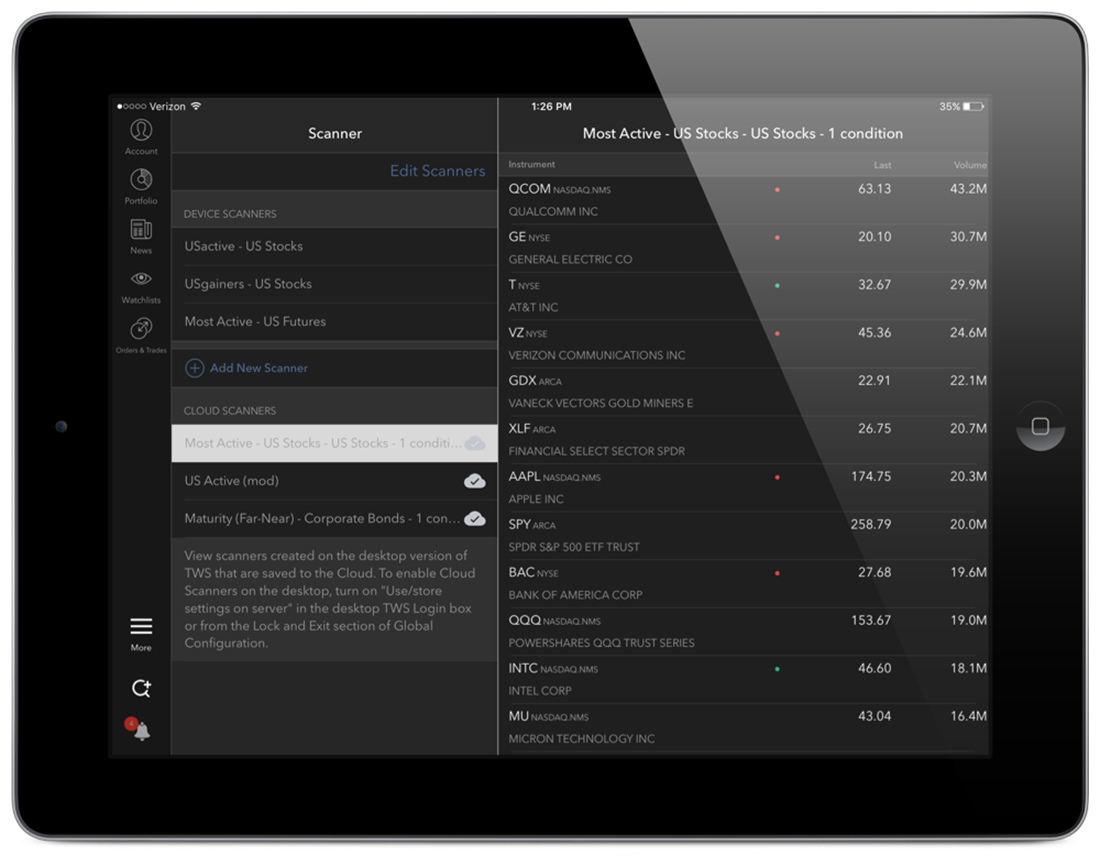This screenshot has height=867, width=1100.
Task: Select the AAPL Apple Inc row
Action: click(744, 488)
